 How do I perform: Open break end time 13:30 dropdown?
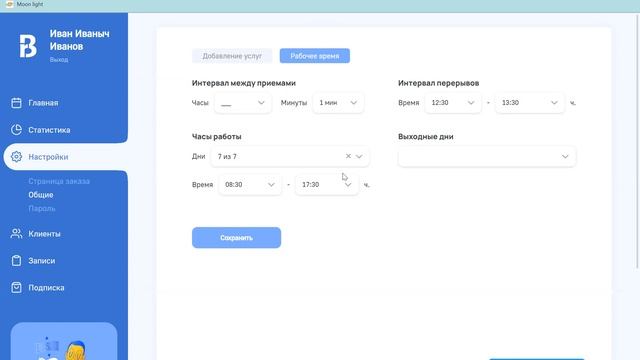pyautogui.click(x=529, y=103)
